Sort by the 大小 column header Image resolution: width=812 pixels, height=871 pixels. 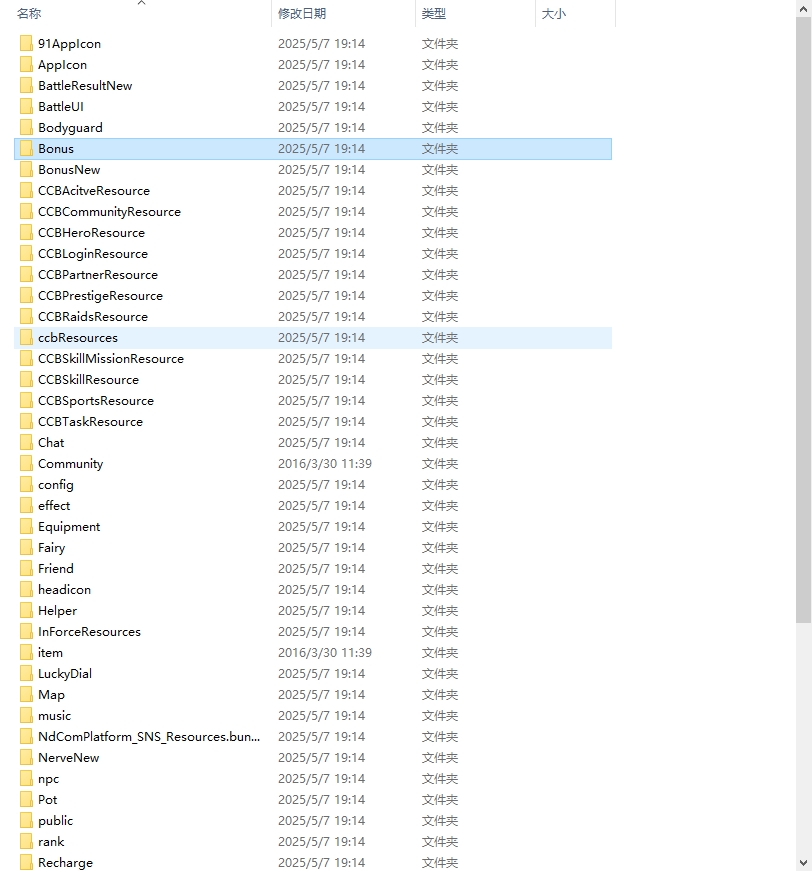553,13
